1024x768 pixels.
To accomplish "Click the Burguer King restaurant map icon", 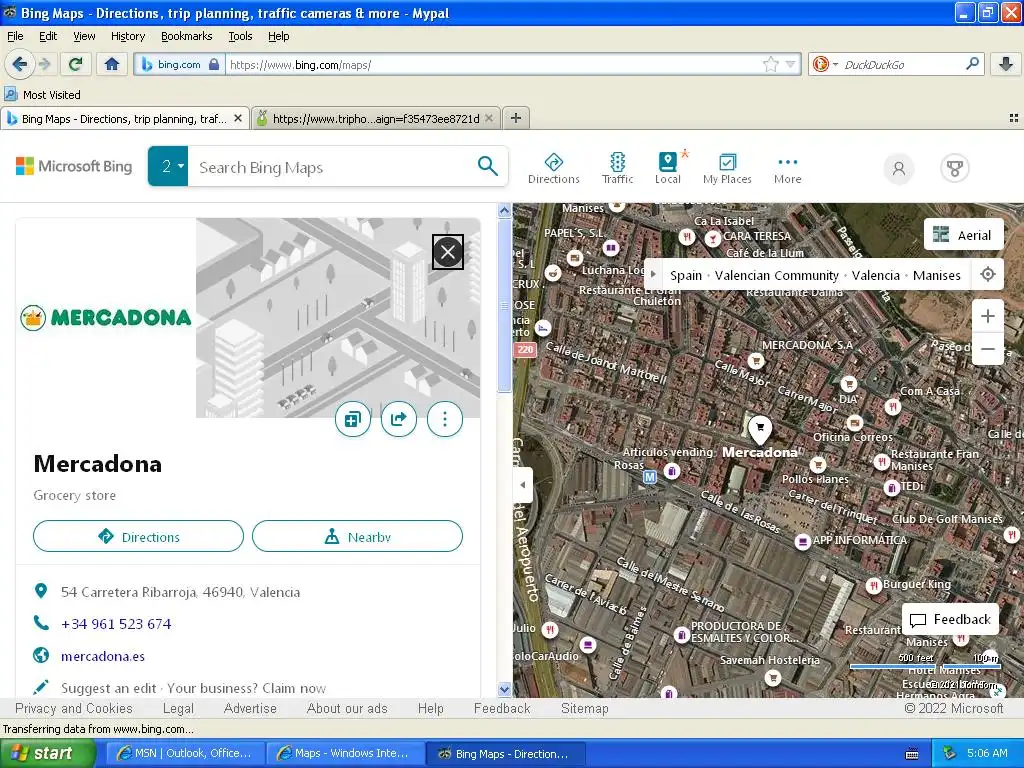I will pos(874,586).
